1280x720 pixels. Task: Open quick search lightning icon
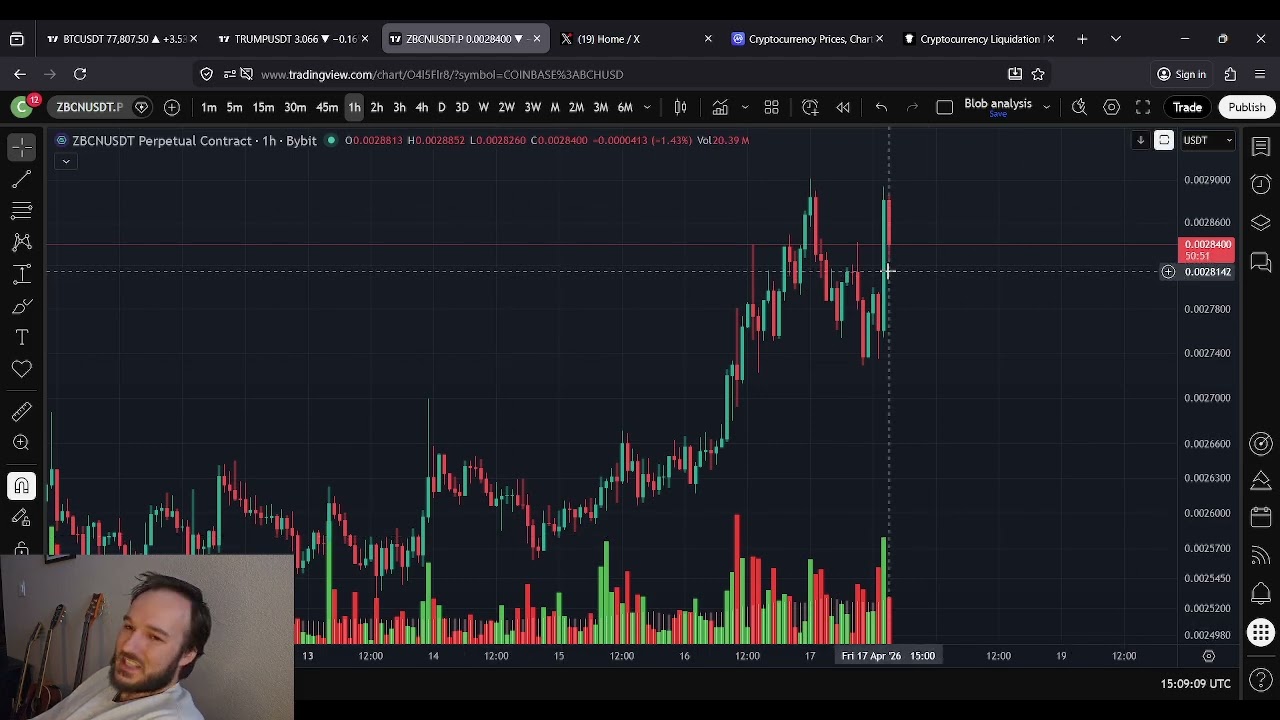pyautogui.click(x=1079, y=107)
